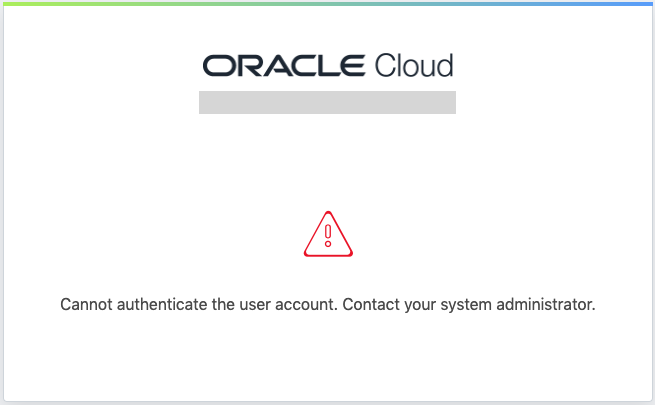Click the red warning triangle icon
This screenshot has width=655, height=405.
(x=328, y=234)
